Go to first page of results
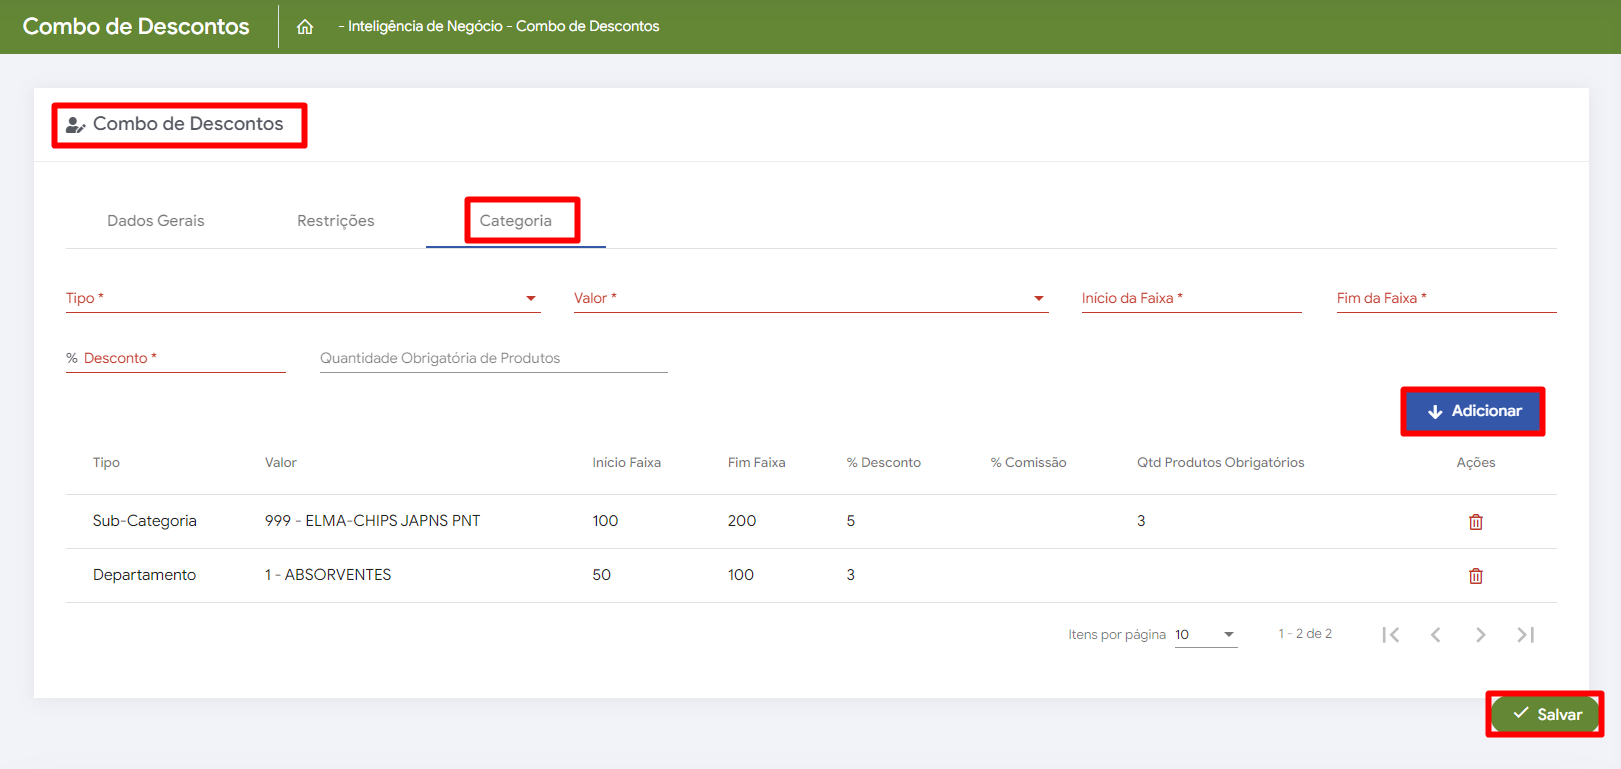 [x=1390, y=635]
